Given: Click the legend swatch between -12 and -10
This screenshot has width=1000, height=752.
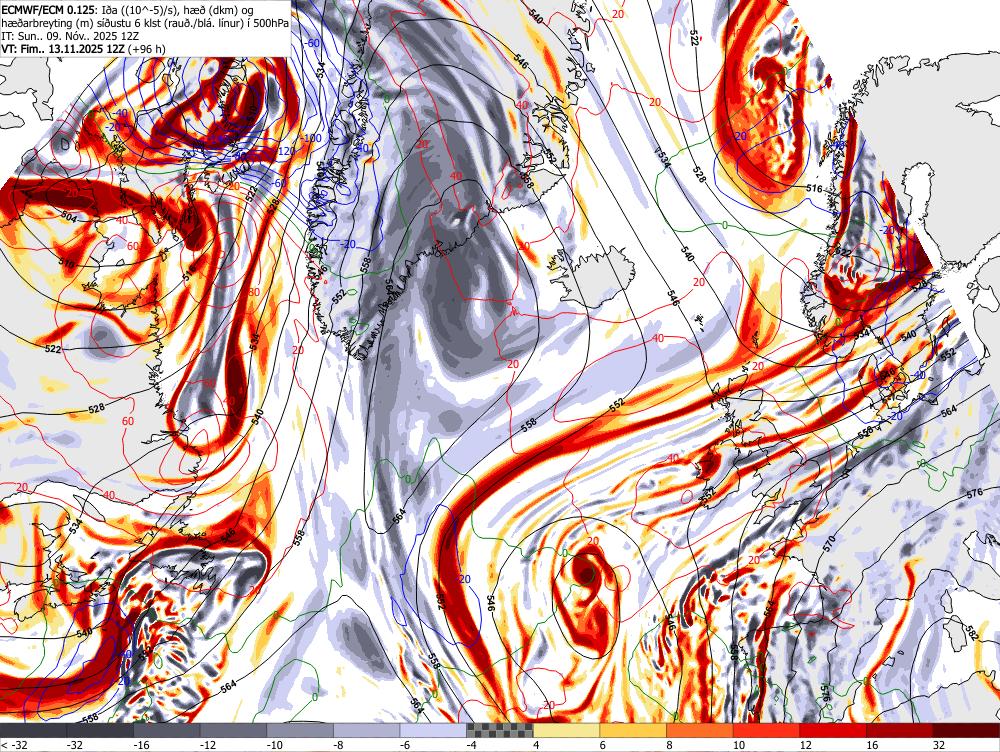Looking at the screenshot, I should click(x=233, y=730).
